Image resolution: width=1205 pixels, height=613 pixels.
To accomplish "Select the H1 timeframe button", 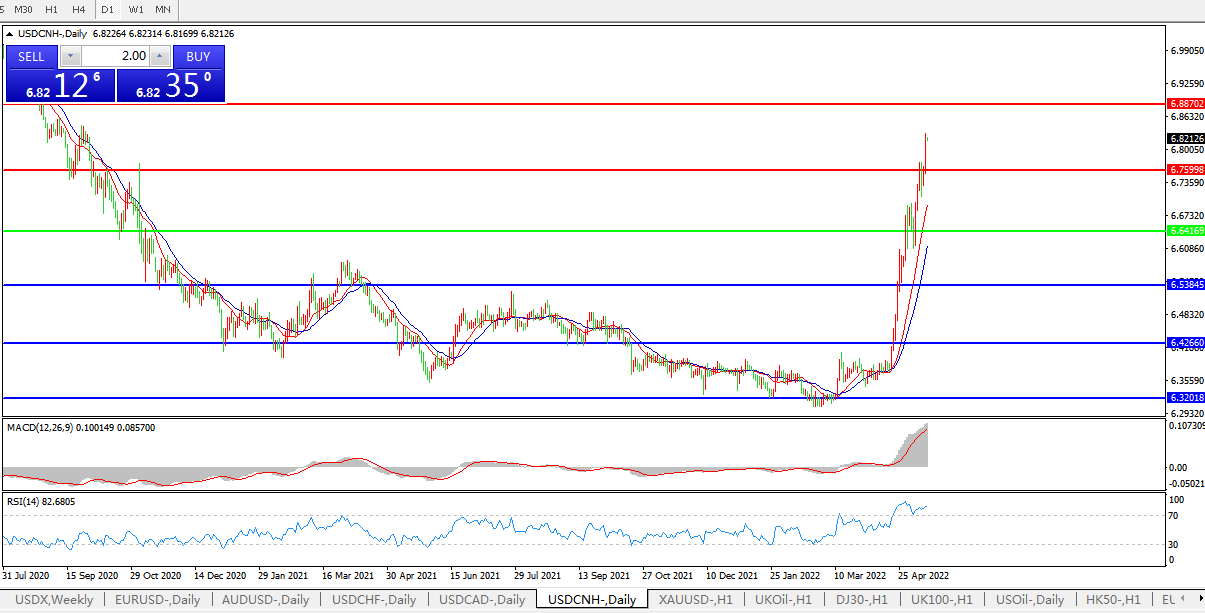I will click(52, 9).
